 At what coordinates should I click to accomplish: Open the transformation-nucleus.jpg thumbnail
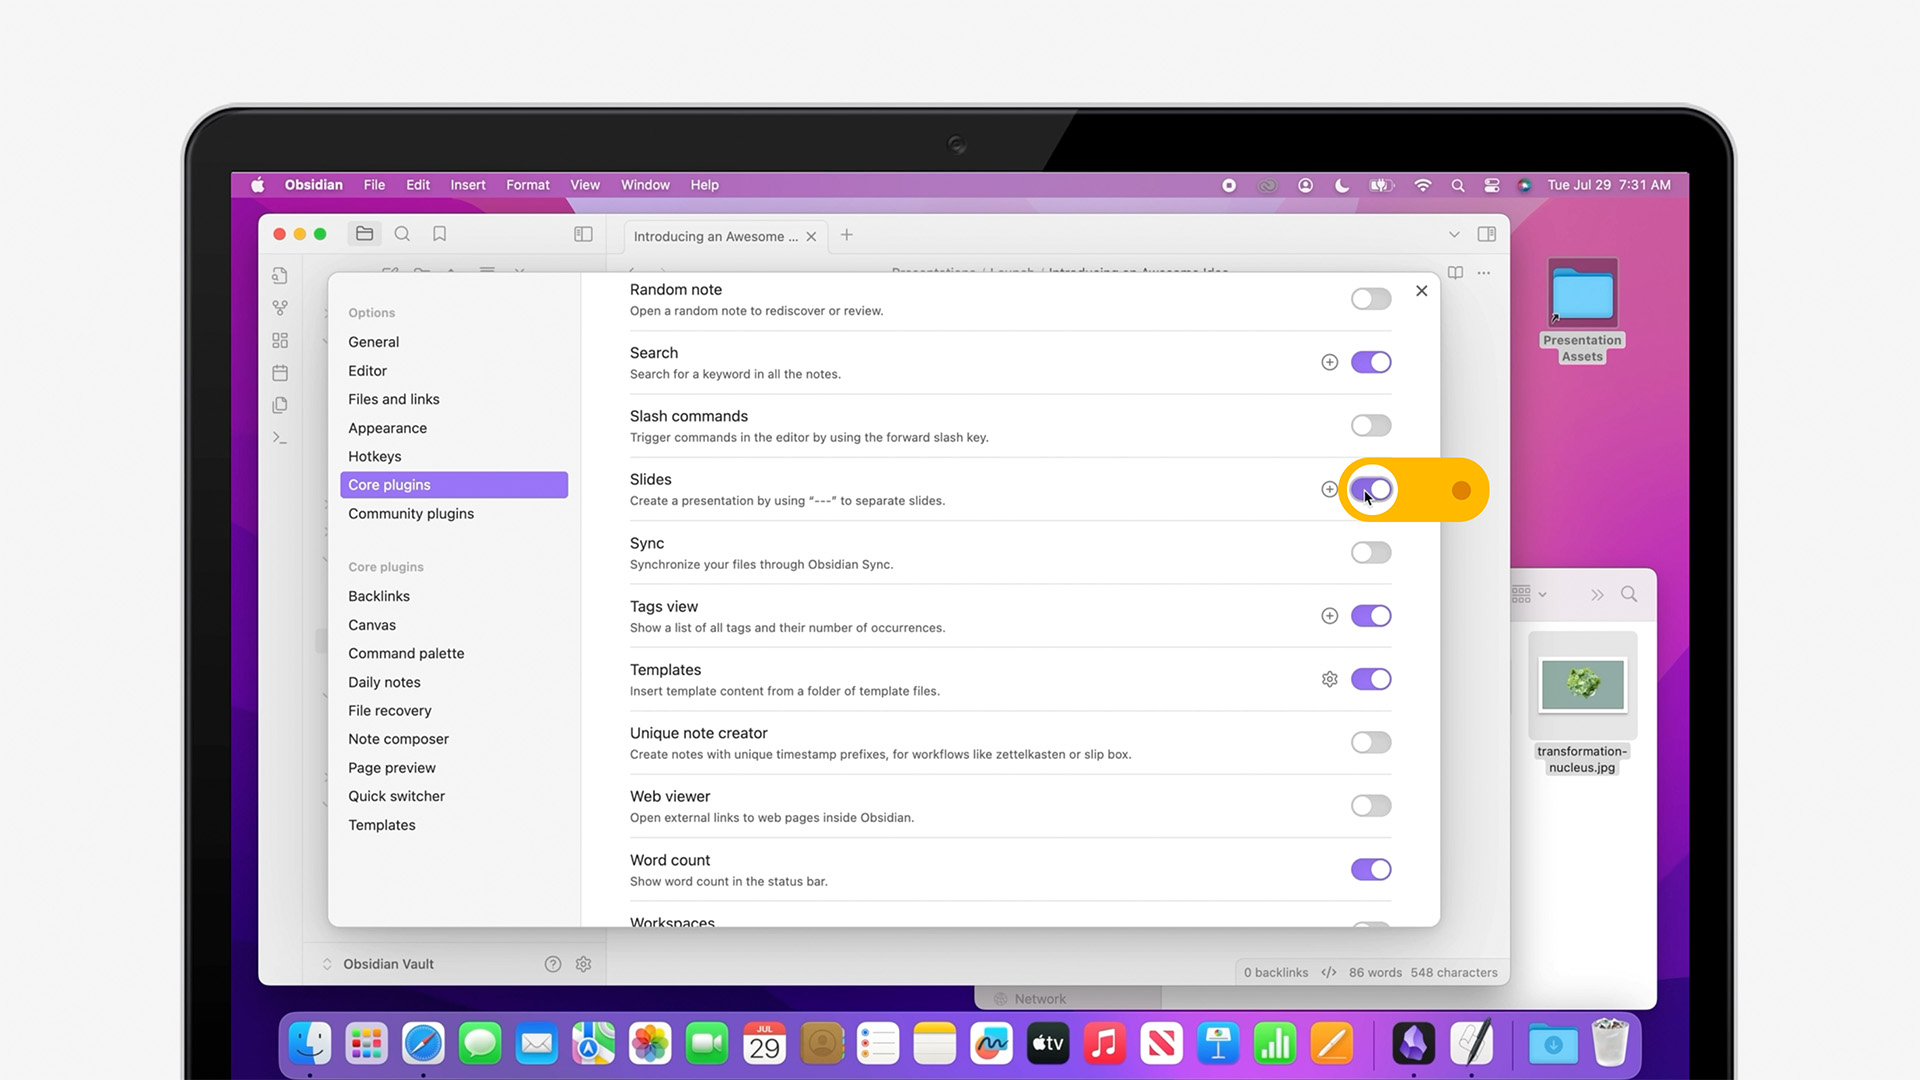(x=1582, y=685)
